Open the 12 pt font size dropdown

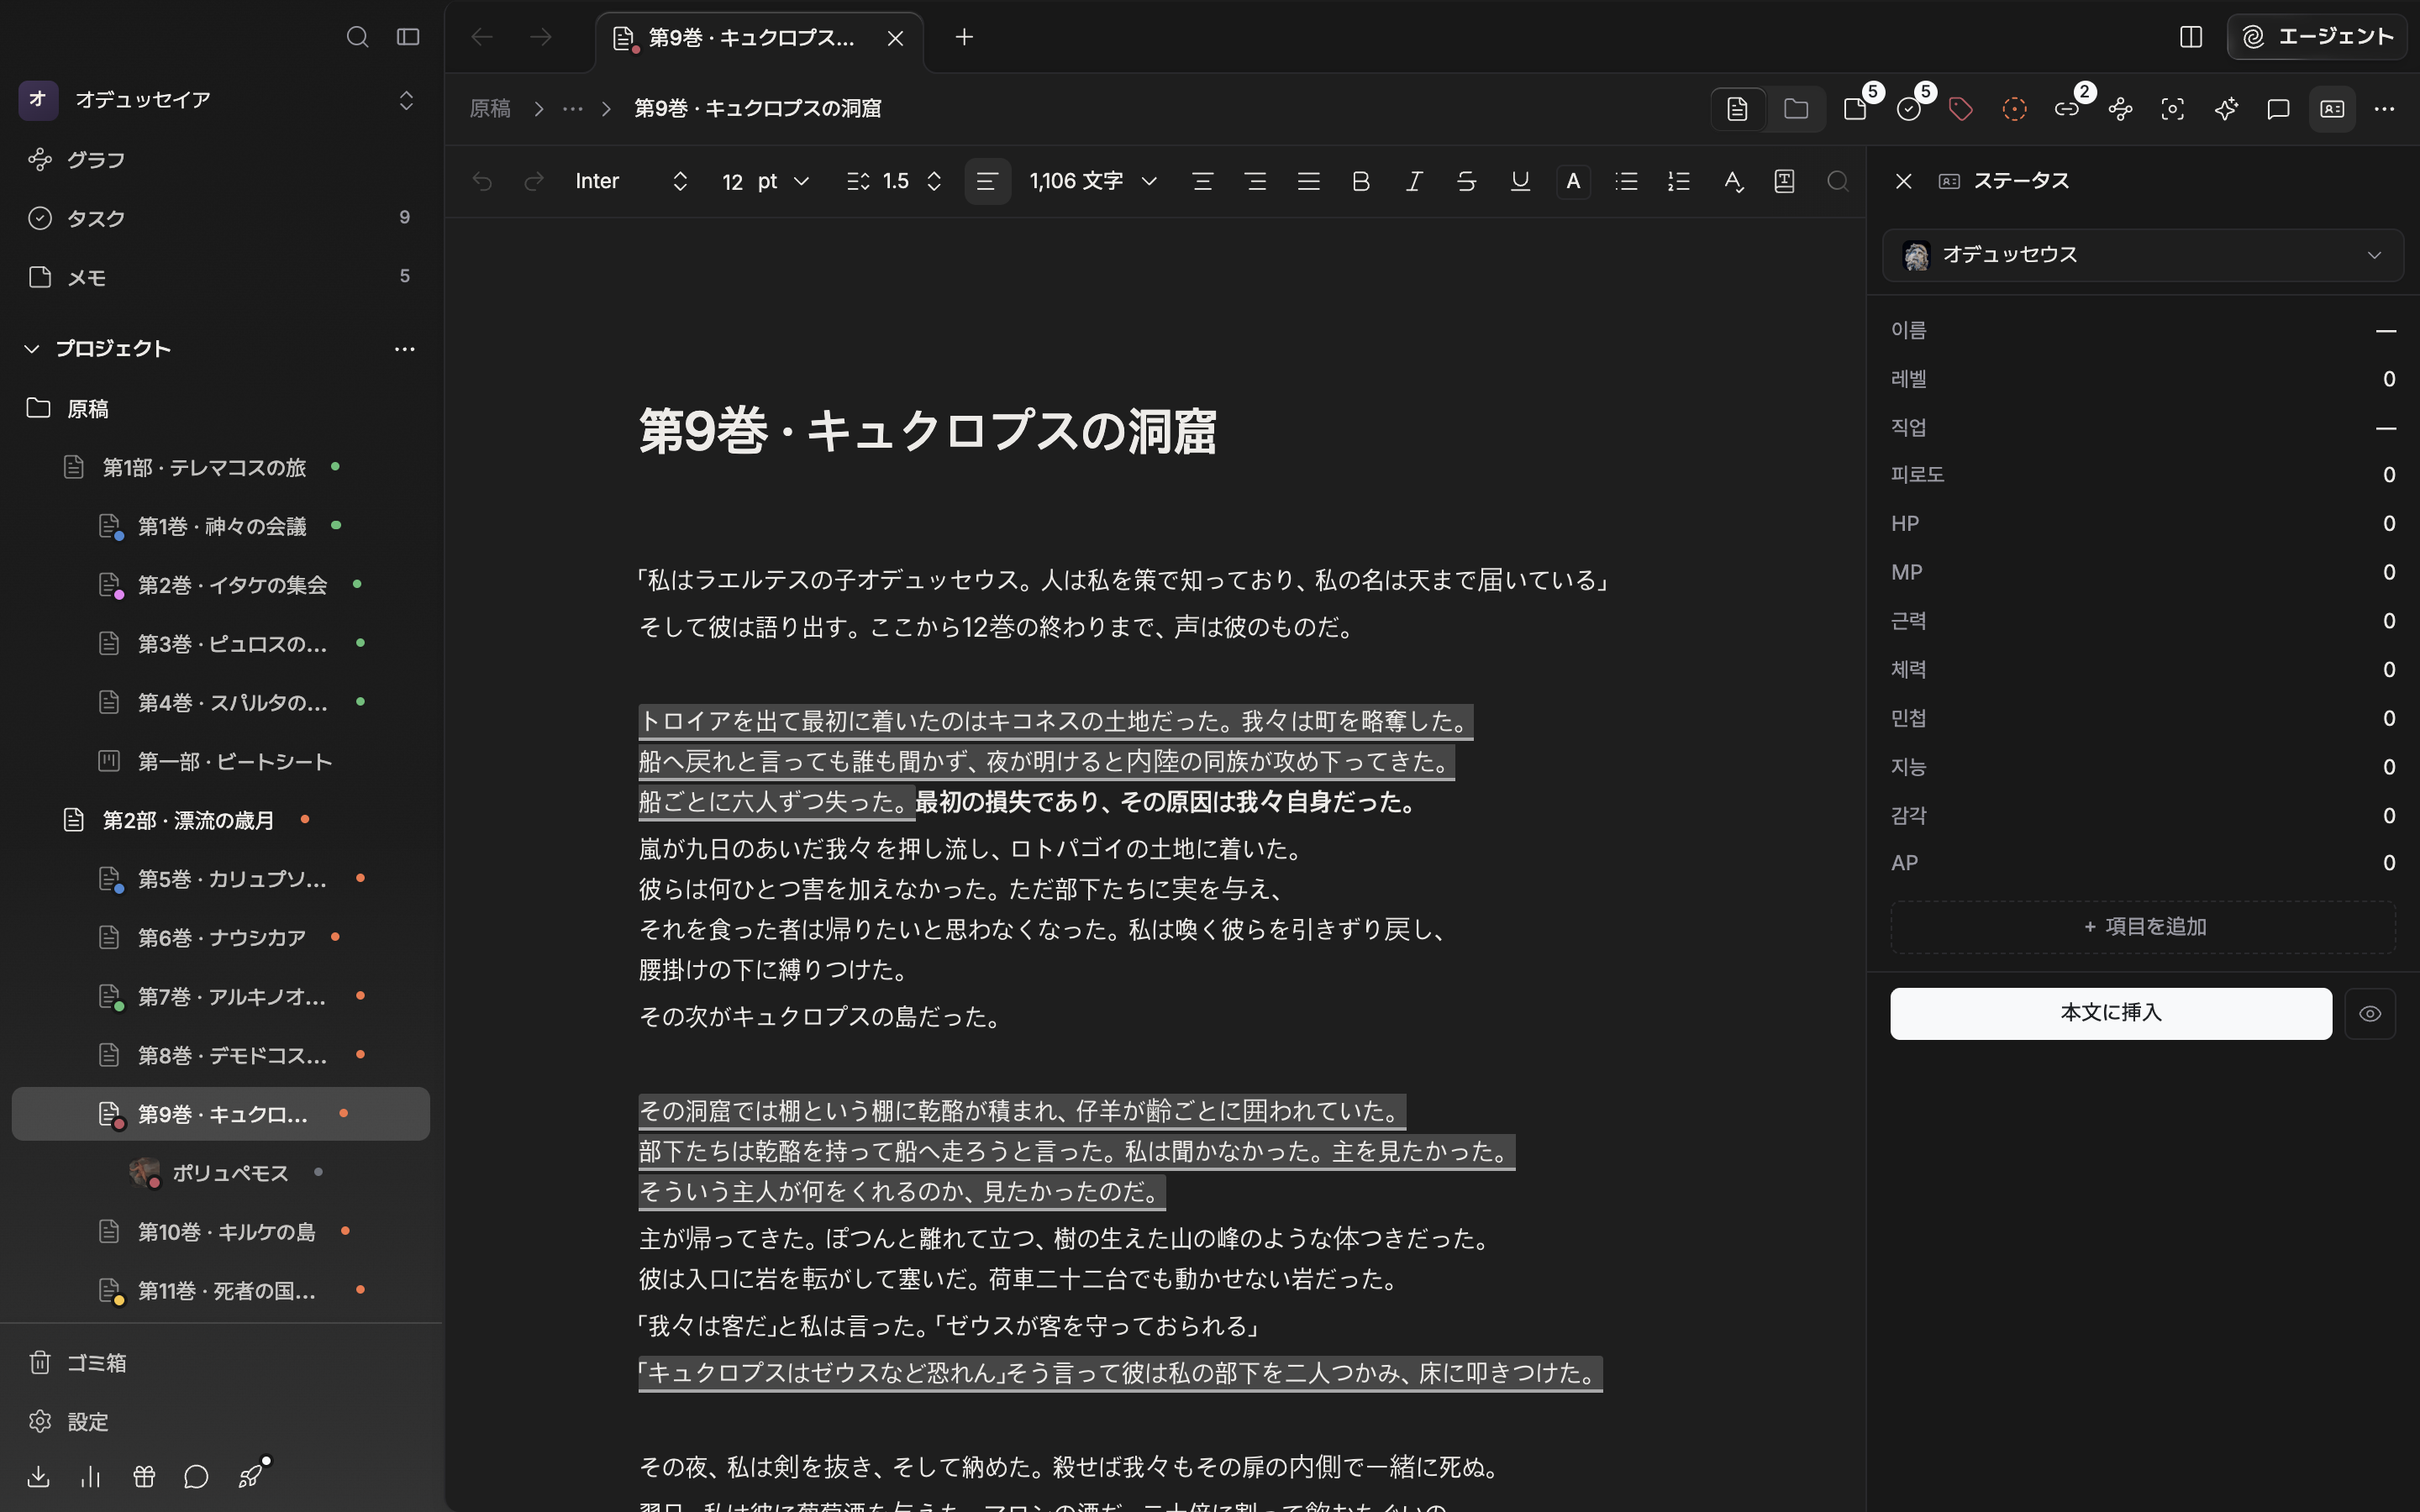click(x=765, y=181)
